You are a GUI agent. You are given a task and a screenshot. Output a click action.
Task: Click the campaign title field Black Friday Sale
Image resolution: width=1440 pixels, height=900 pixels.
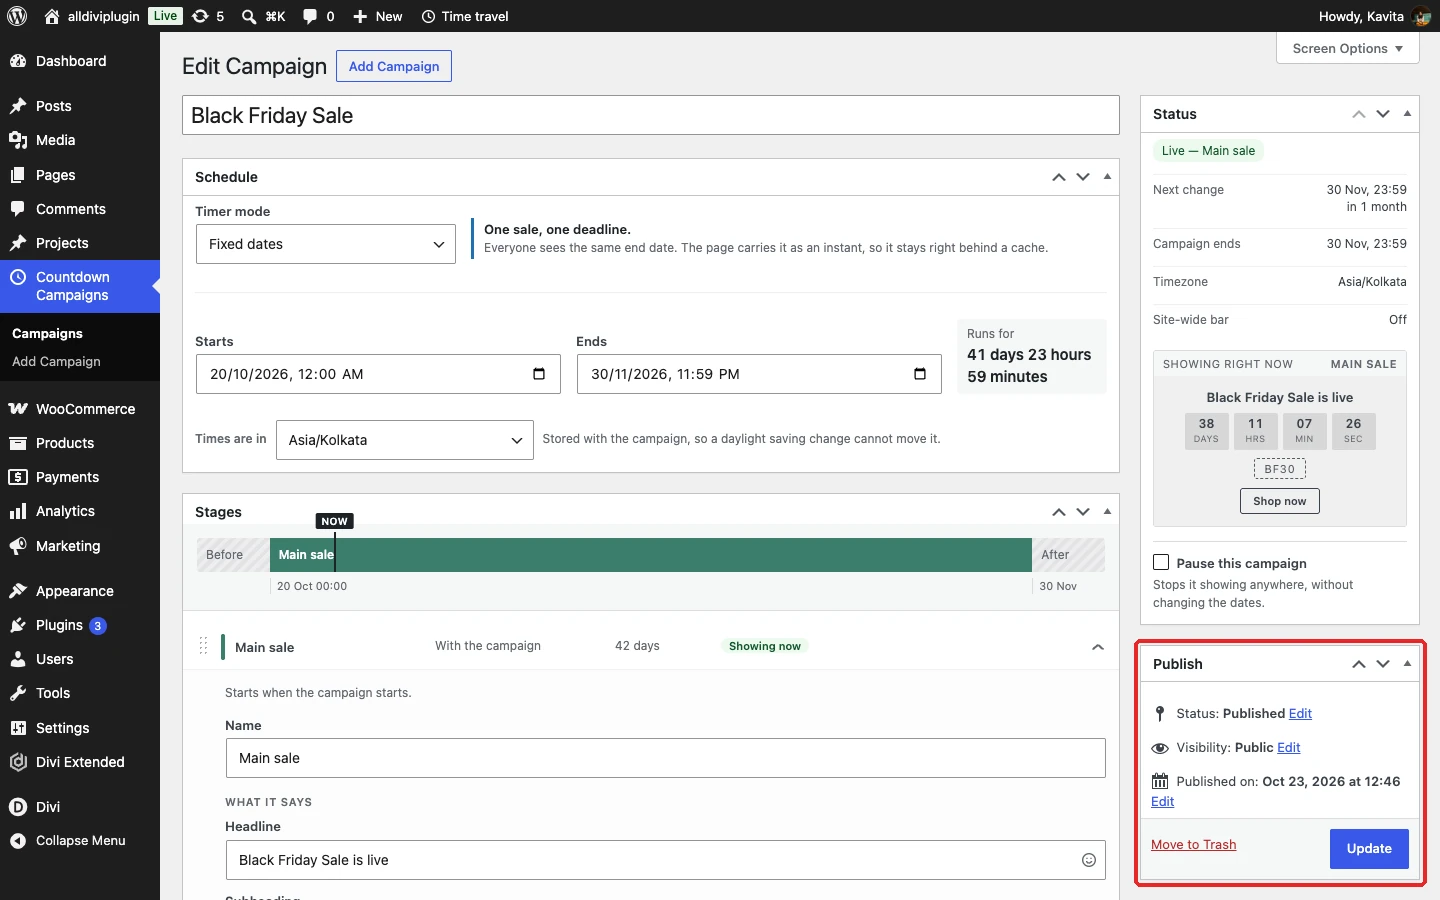[651, 115]
